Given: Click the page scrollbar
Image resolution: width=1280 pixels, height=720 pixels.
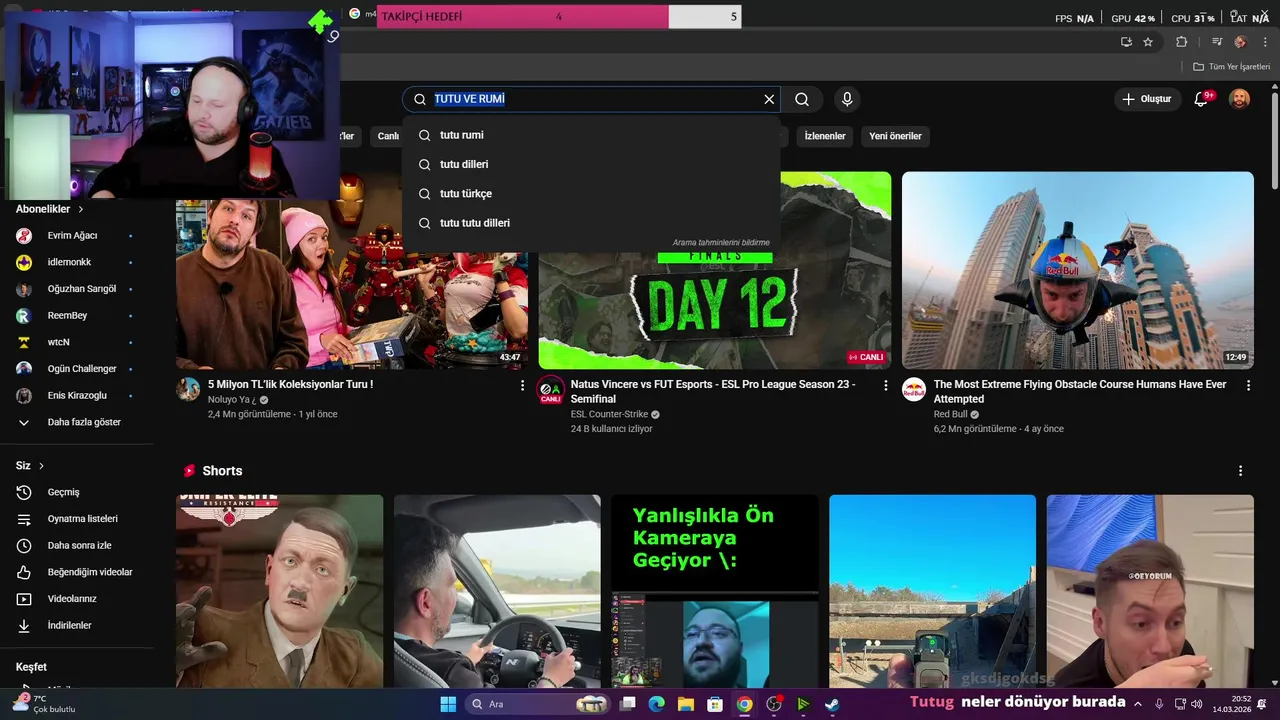Looking at the screenshot, I should (1274, 140).
